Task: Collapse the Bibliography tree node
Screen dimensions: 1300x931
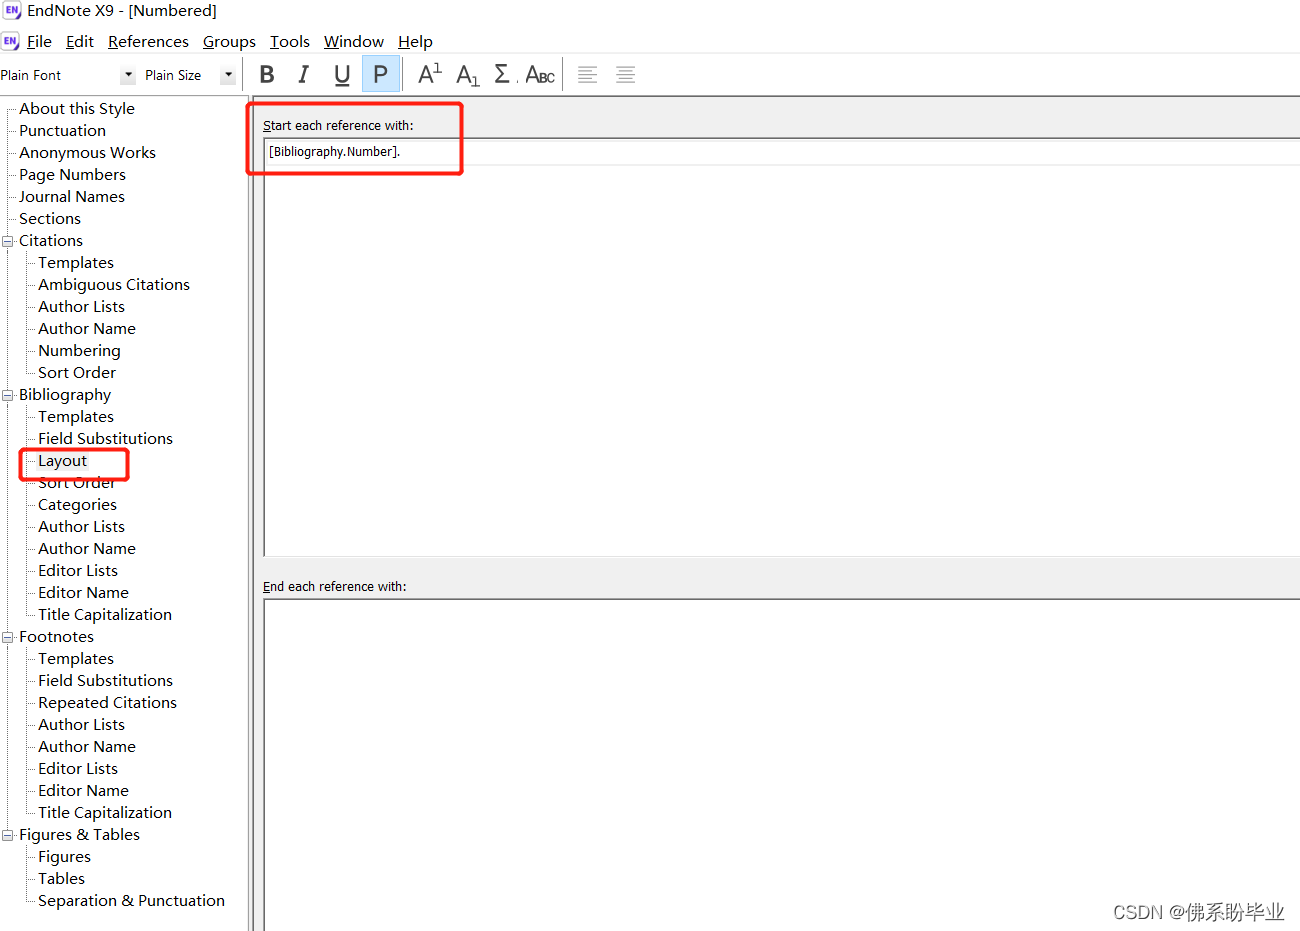Action: pyautogui.click(x=8, y=395)
